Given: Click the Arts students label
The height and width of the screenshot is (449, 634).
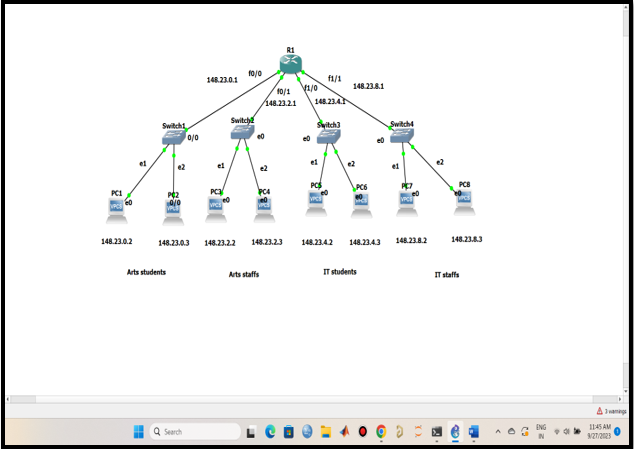Looking at the screenshot, I should [146, 272].
